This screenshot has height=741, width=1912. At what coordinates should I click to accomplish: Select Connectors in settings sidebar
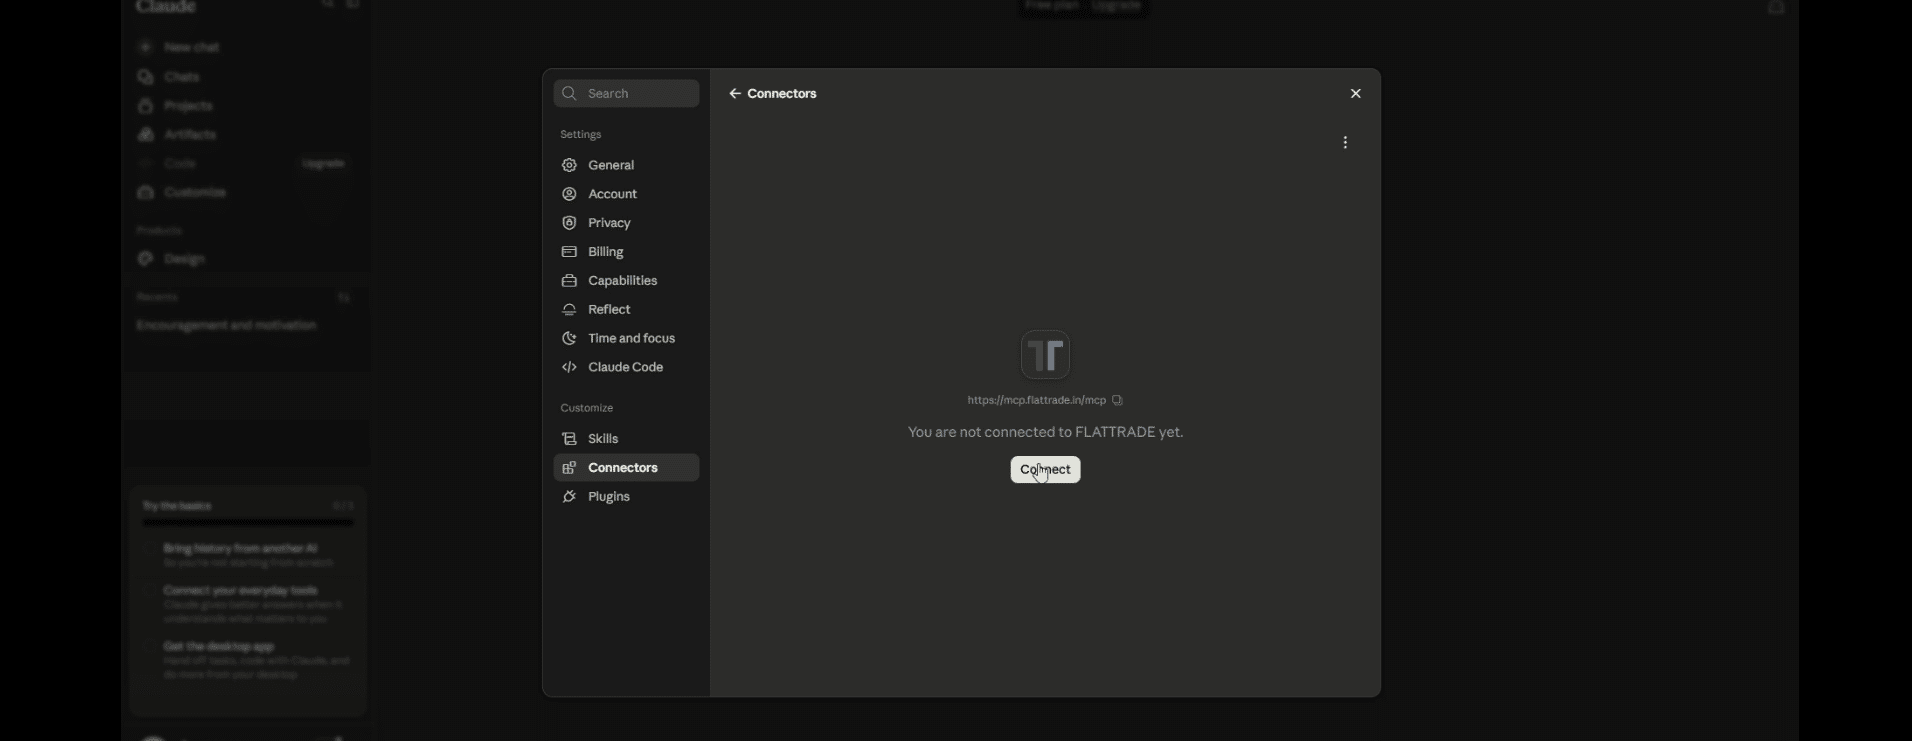626,468
